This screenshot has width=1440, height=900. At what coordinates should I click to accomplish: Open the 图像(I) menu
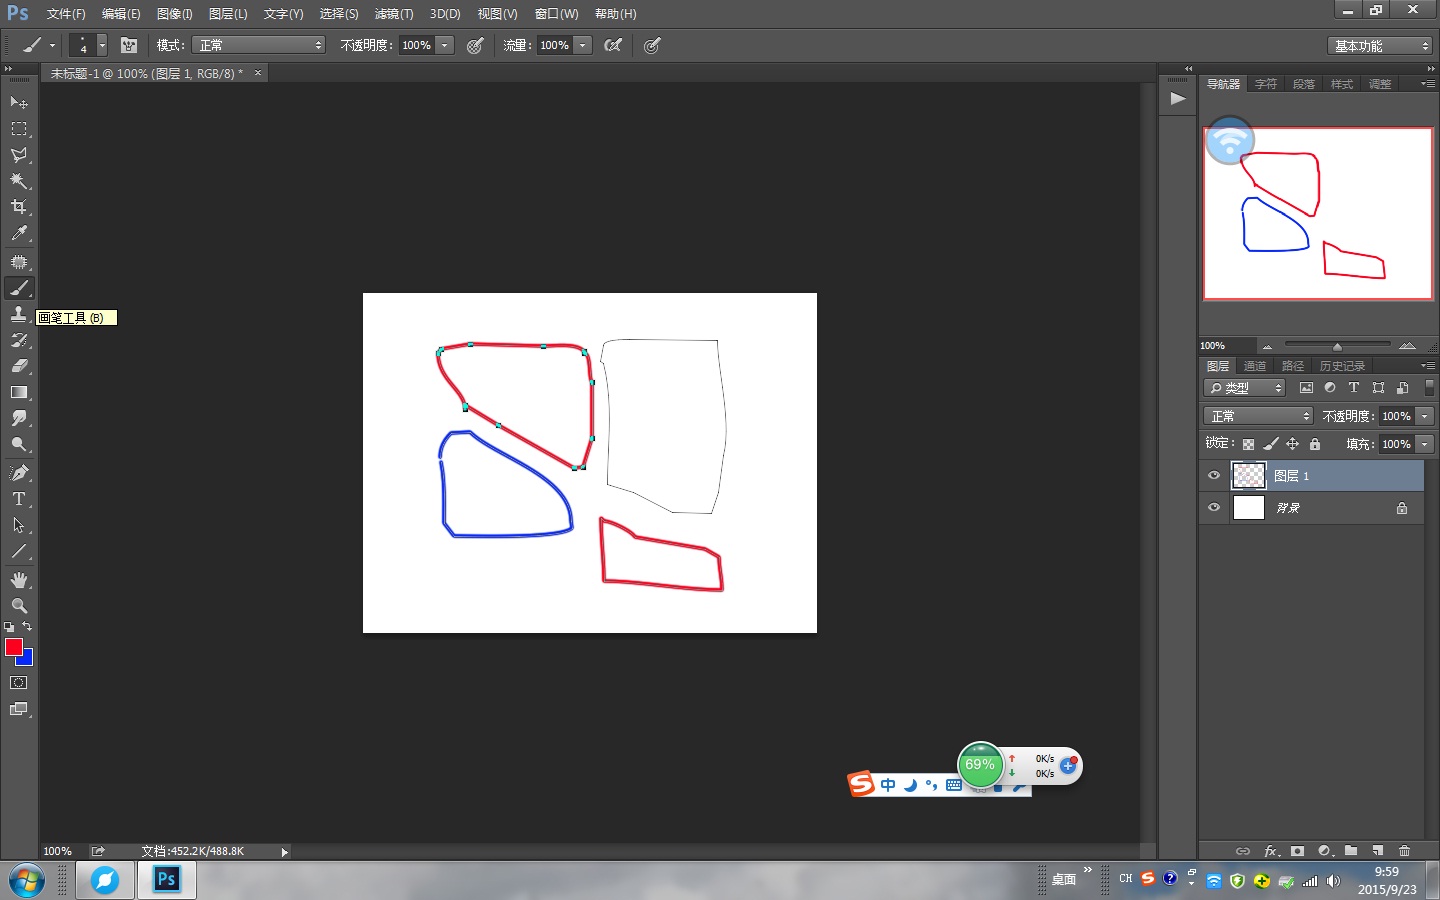point(174,14)
